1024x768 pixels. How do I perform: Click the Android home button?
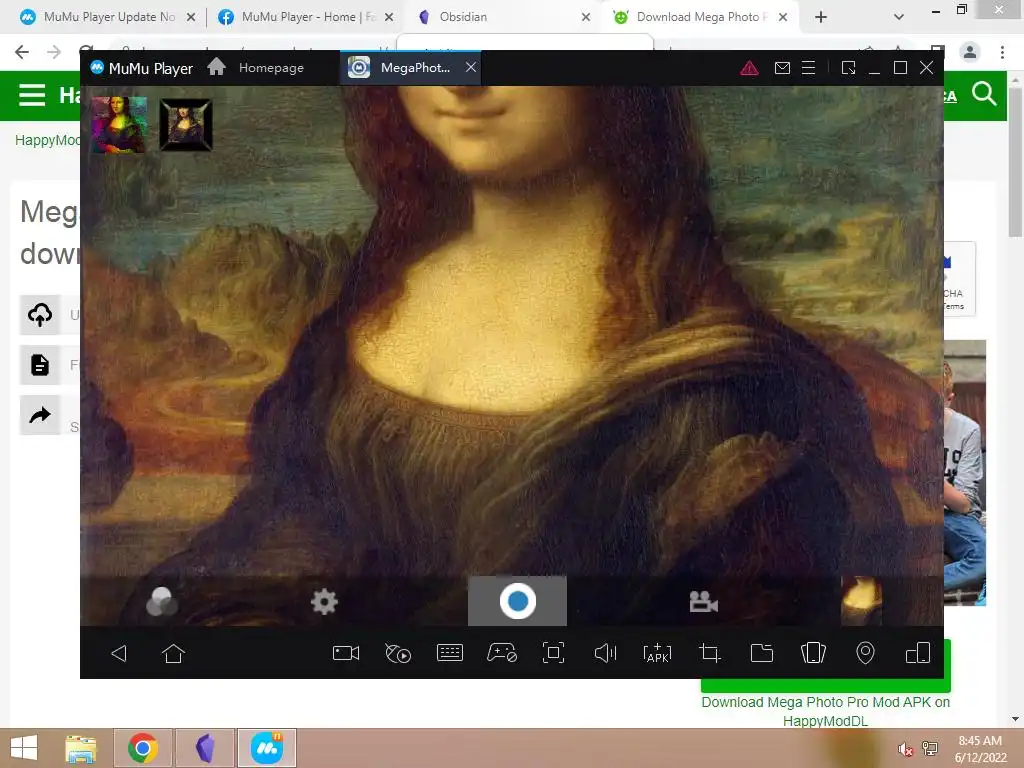pyautogui.click(x=173, y=653)
